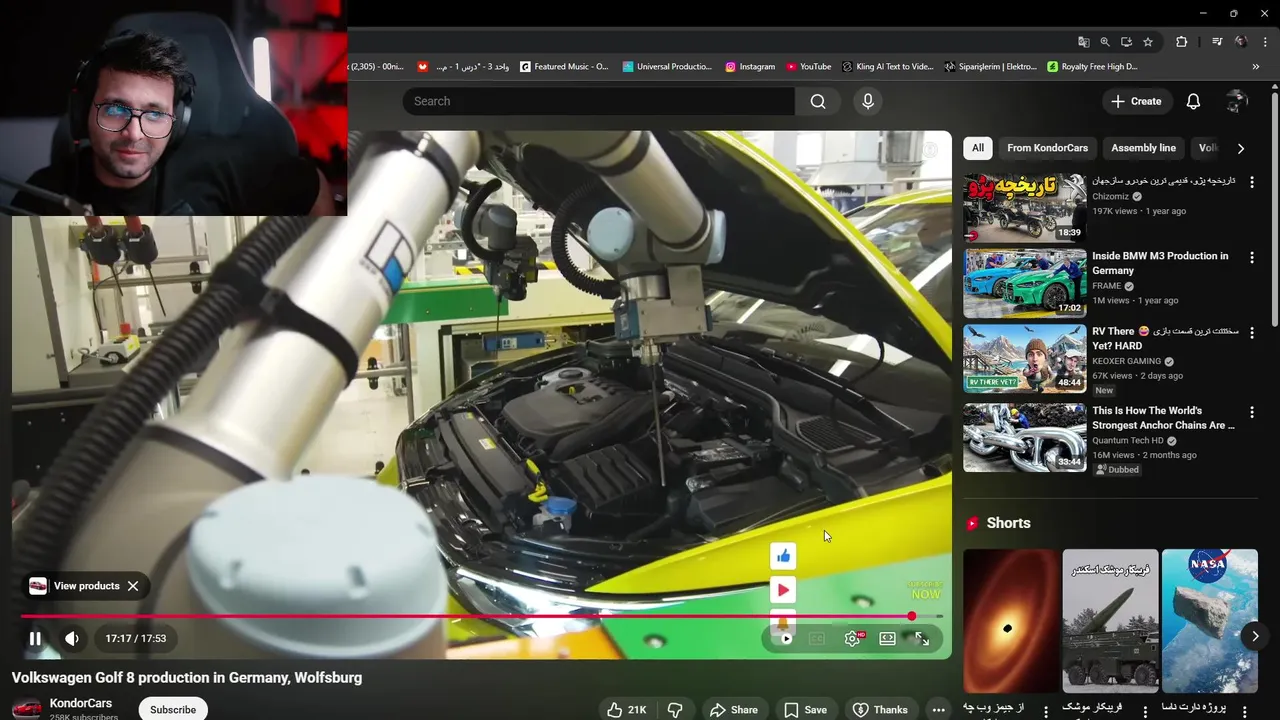Viewport: 1280px width, 720px height.
Task: Show next Shorts with the arrow
Action: click(x=1255, y=636)
